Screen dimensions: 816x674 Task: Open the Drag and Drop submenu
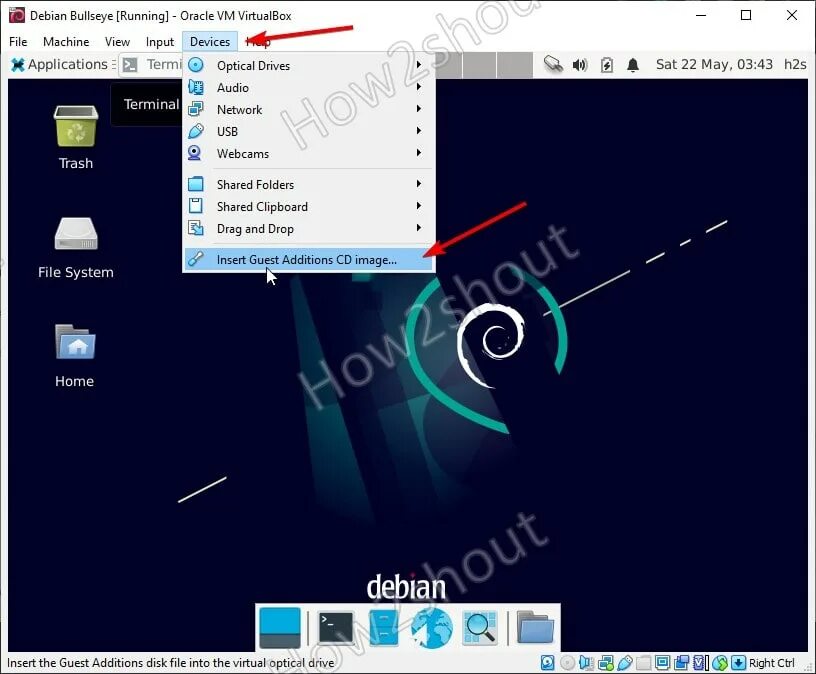point(309,228)
